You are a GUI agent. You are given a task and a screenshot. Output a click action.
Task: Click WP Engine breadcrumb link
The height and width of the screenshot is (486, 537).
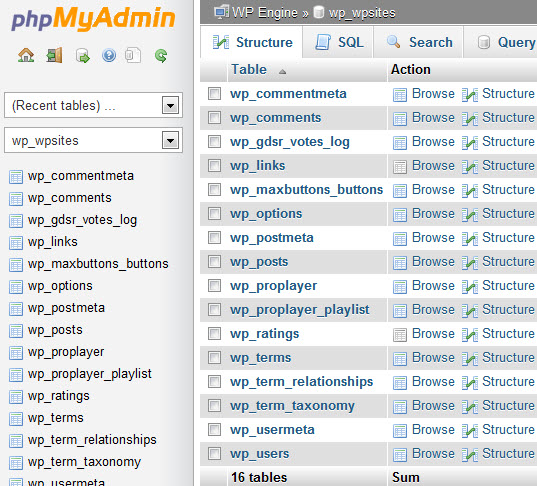[265, 13]
